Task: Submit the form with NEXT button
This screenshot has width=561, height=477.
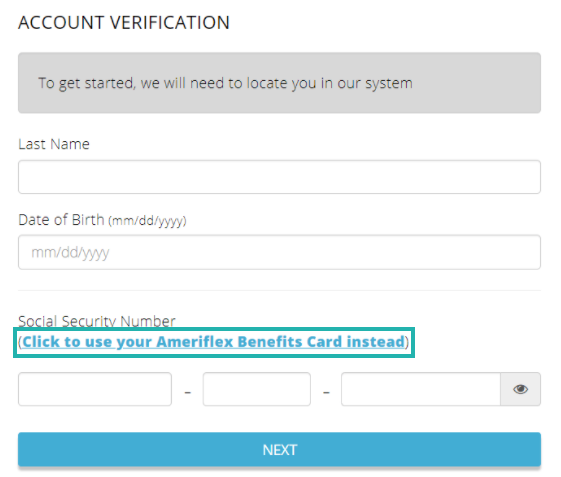Action: (279, 449)
